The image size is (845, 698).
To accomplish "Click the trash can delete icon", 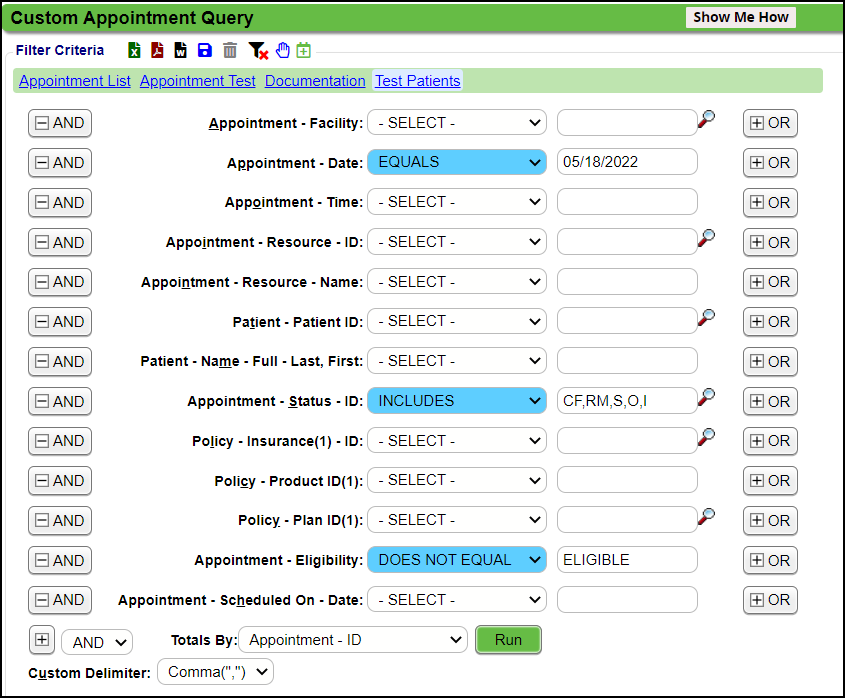I will pyautogui.click(x=230, y=50).
